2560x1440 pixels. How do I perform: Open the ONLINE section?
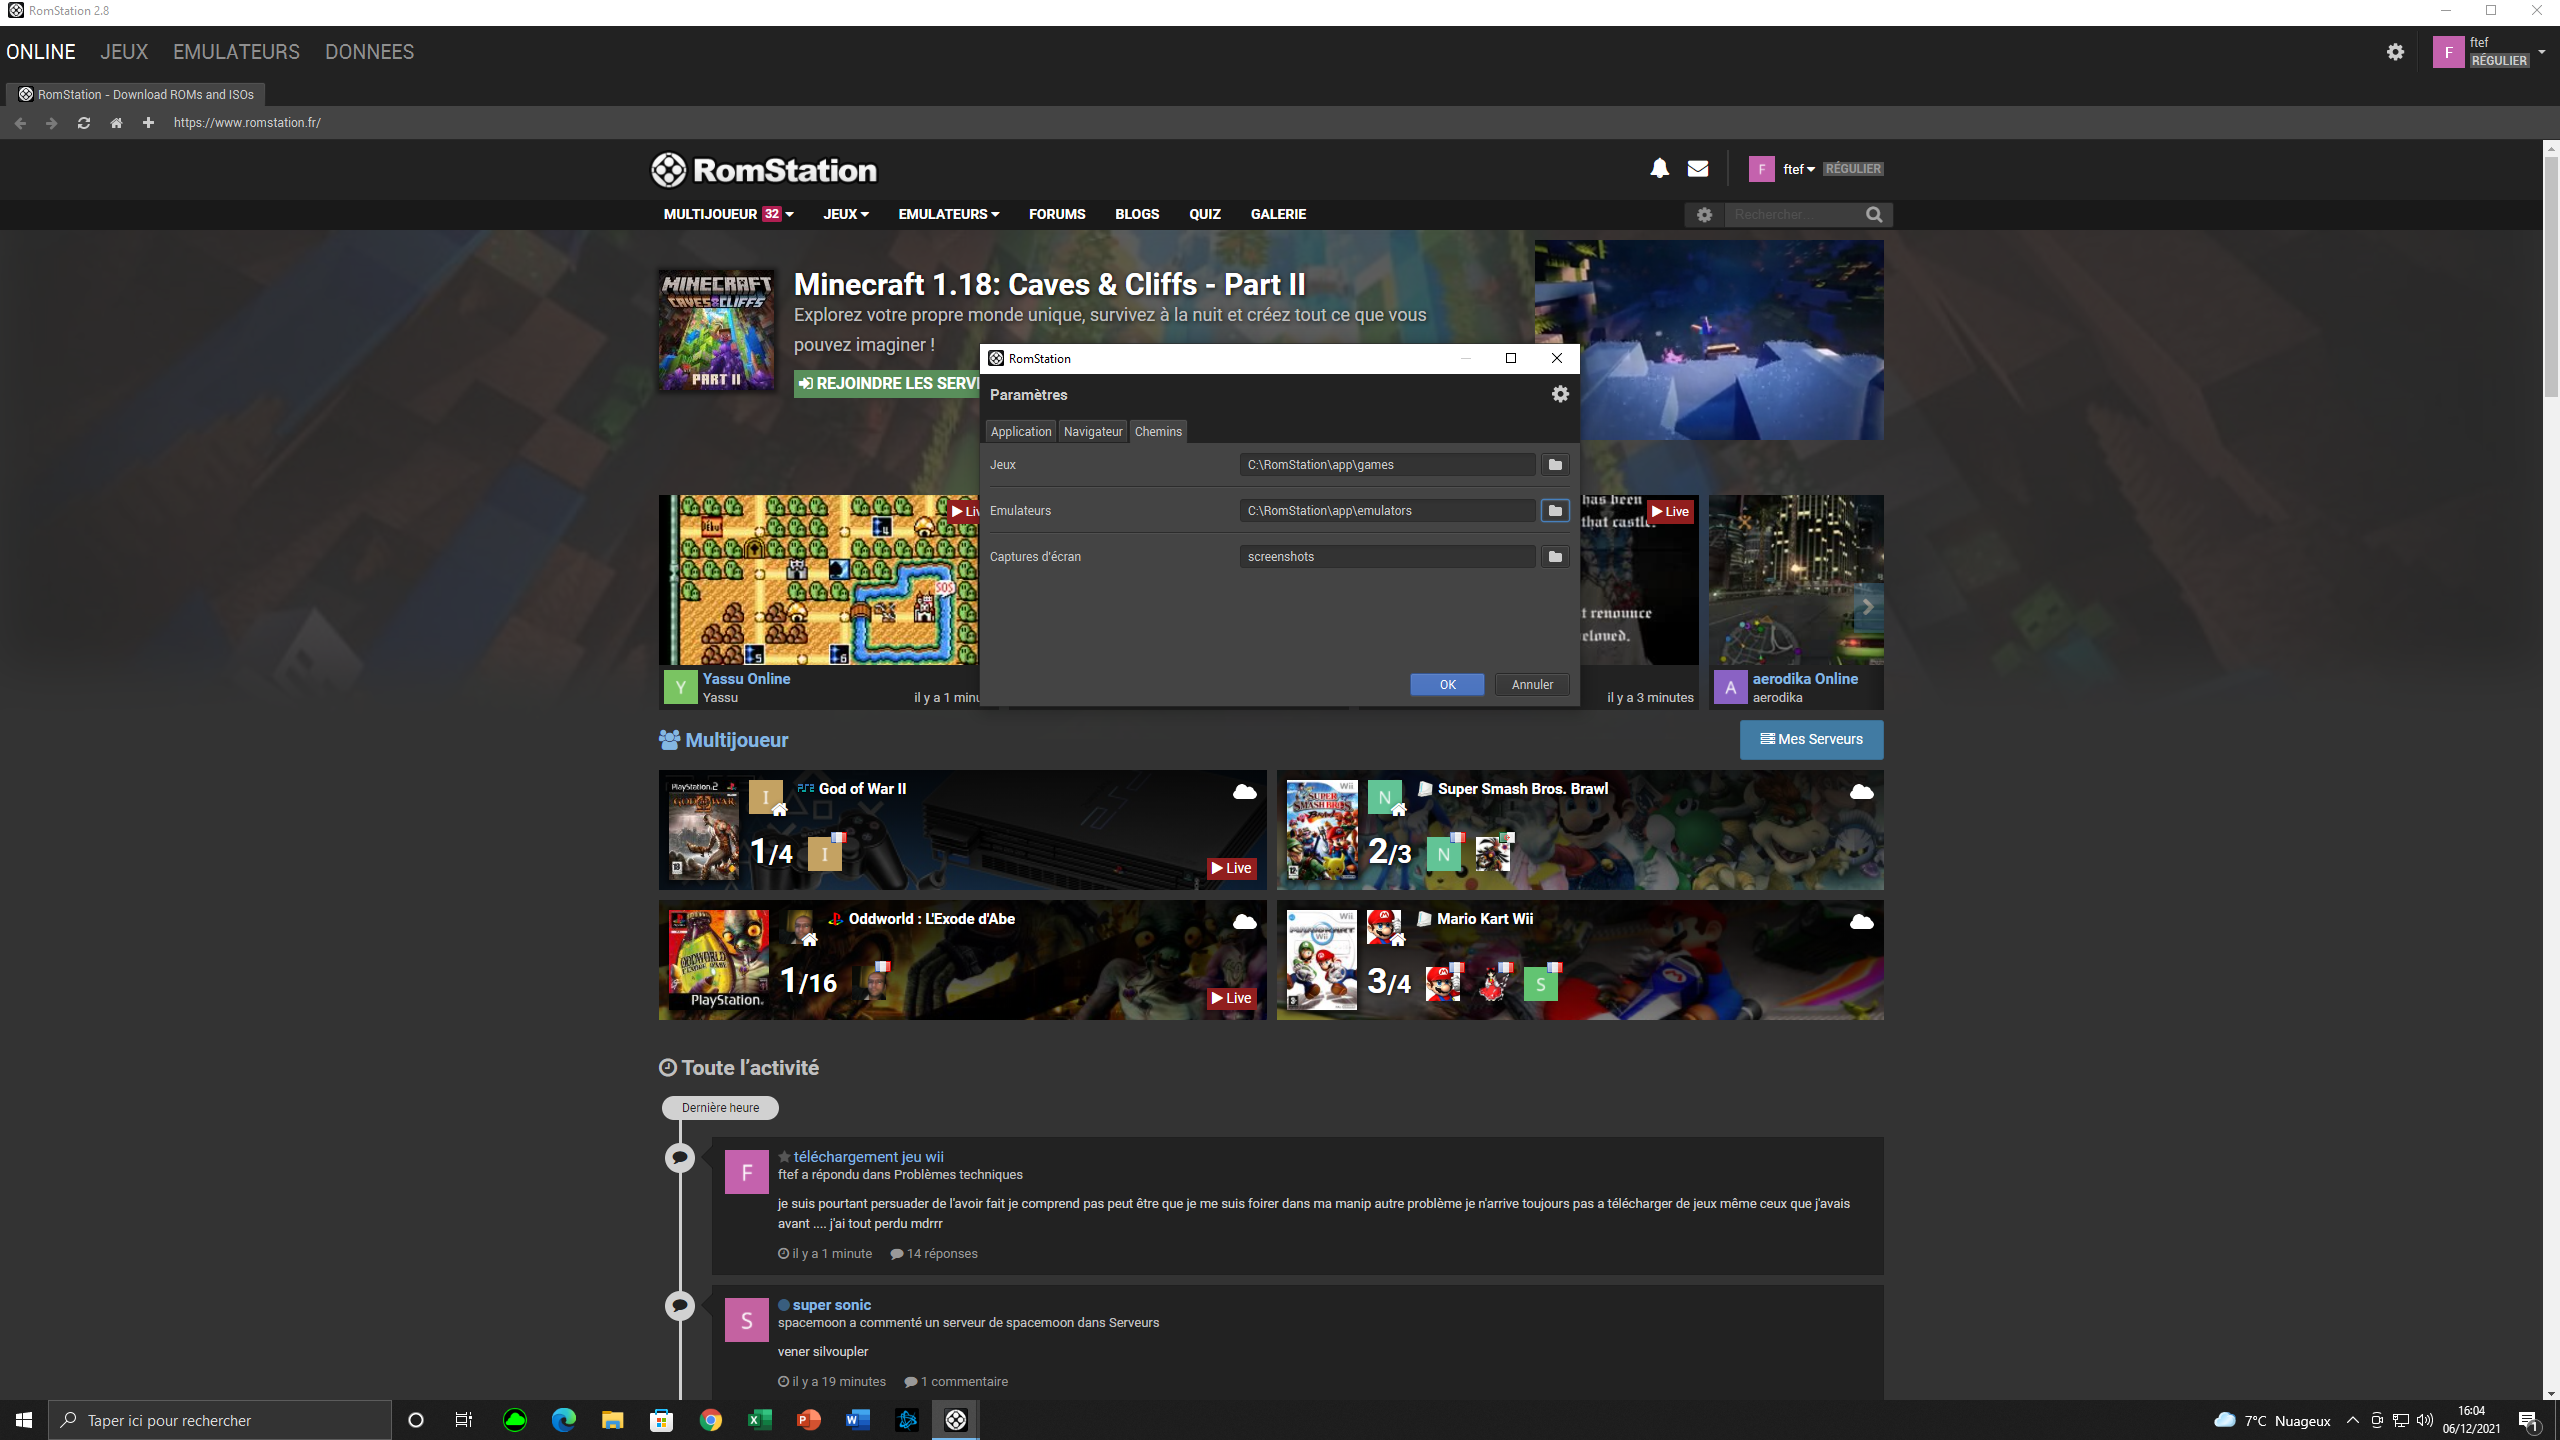41,52
